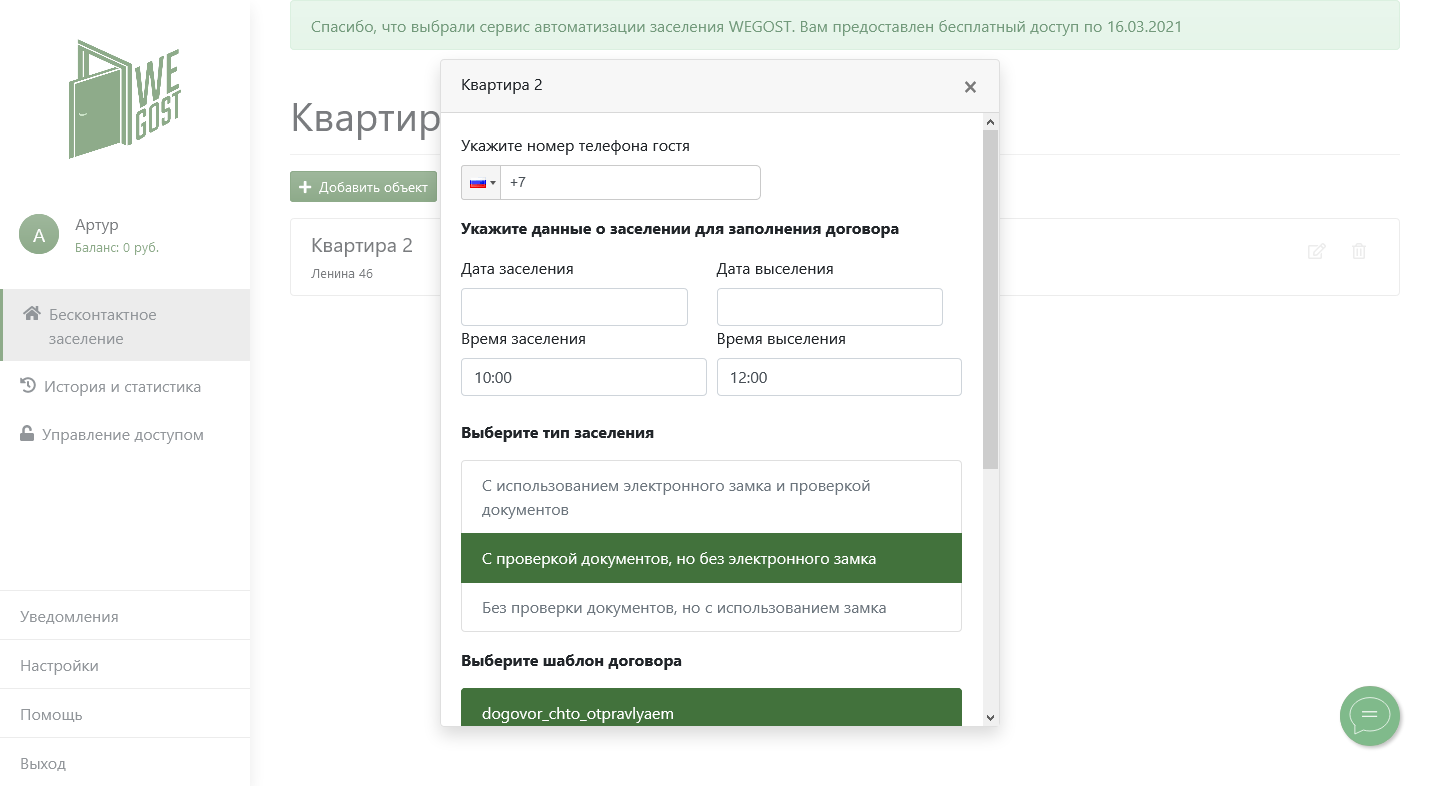Click the WEGOST door logo
Viewport: 1440px width, 786px height.
pyautogui.click(x=125, y=99)
